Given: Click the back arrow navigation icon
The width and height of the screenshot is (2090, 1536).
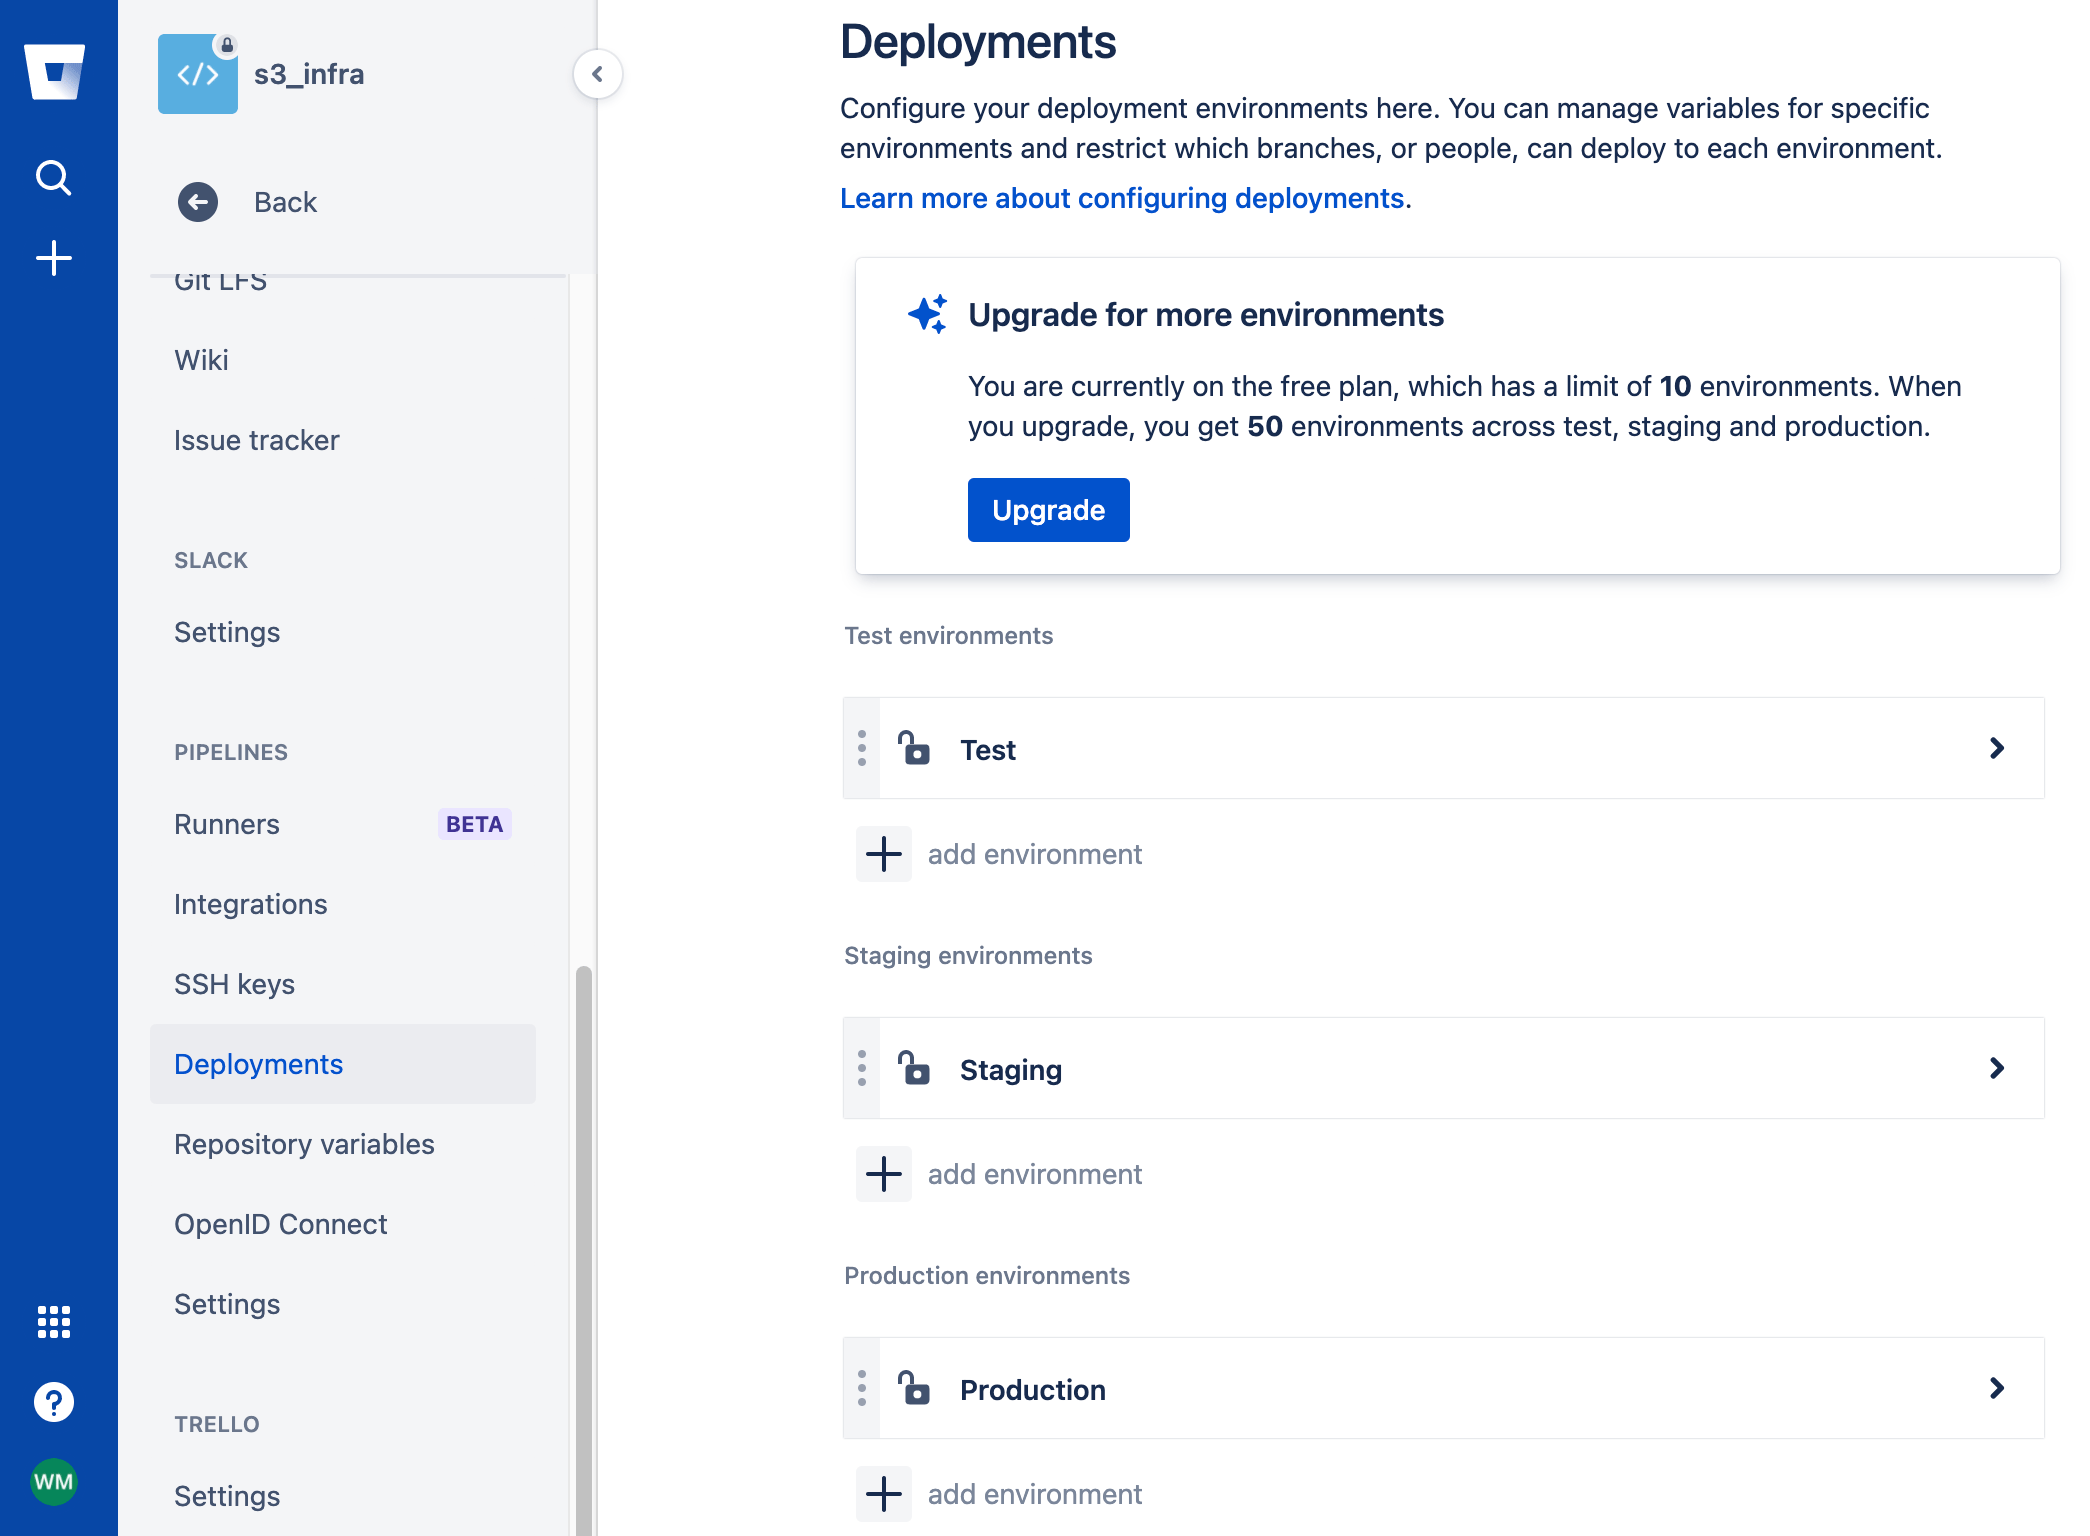Looking at the screenshot, I should click(198, 201).
